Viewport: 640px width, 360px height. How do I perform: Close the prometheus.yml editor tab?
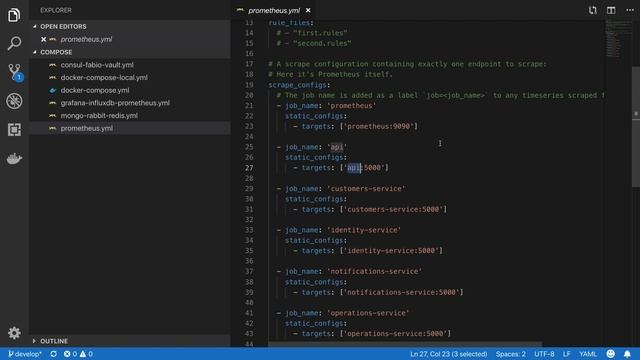[x=308, y=10]
